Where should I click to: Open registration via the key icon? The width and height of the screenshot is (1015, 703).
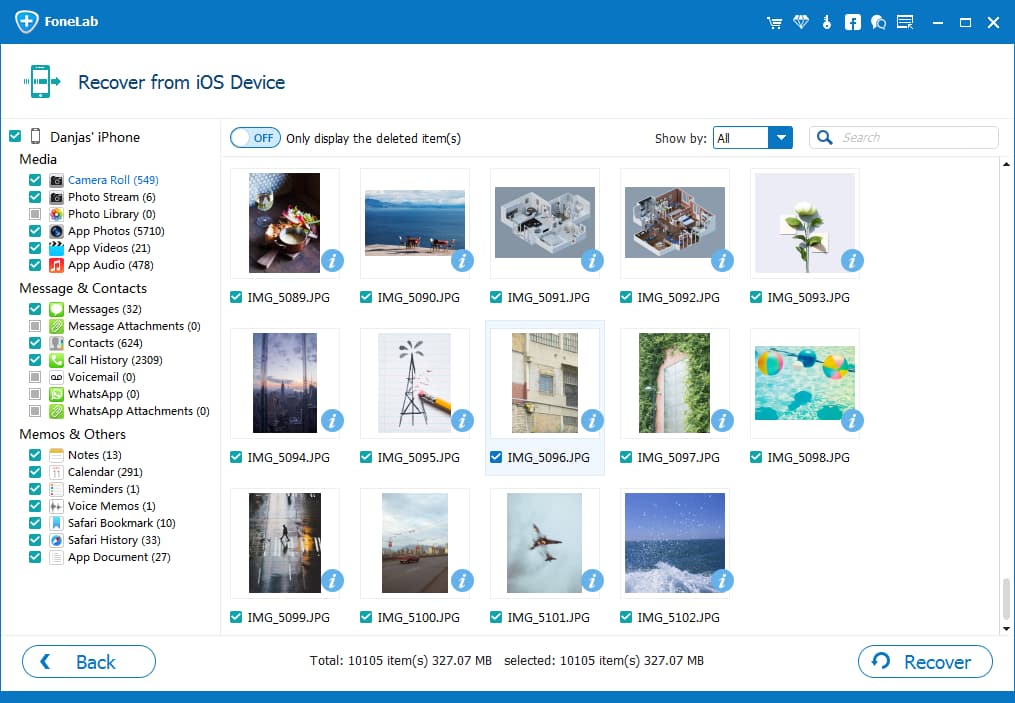tap(827, 22)
